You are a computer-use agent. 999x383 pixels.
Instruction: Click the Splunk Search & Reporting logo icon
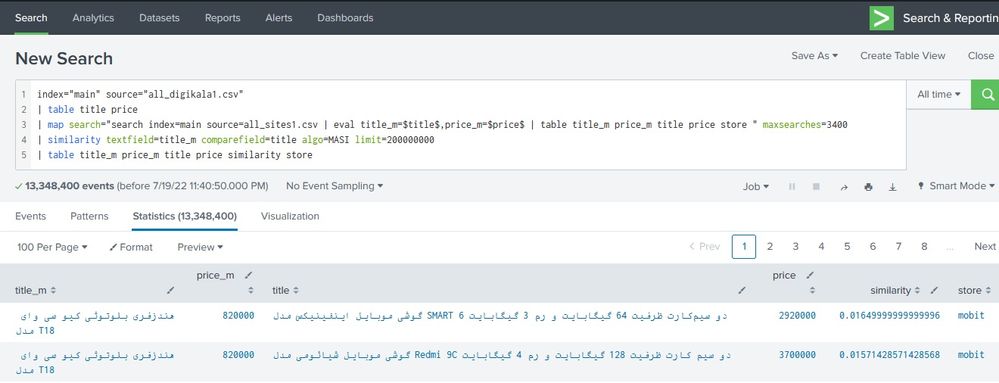[x=882, y=18]
